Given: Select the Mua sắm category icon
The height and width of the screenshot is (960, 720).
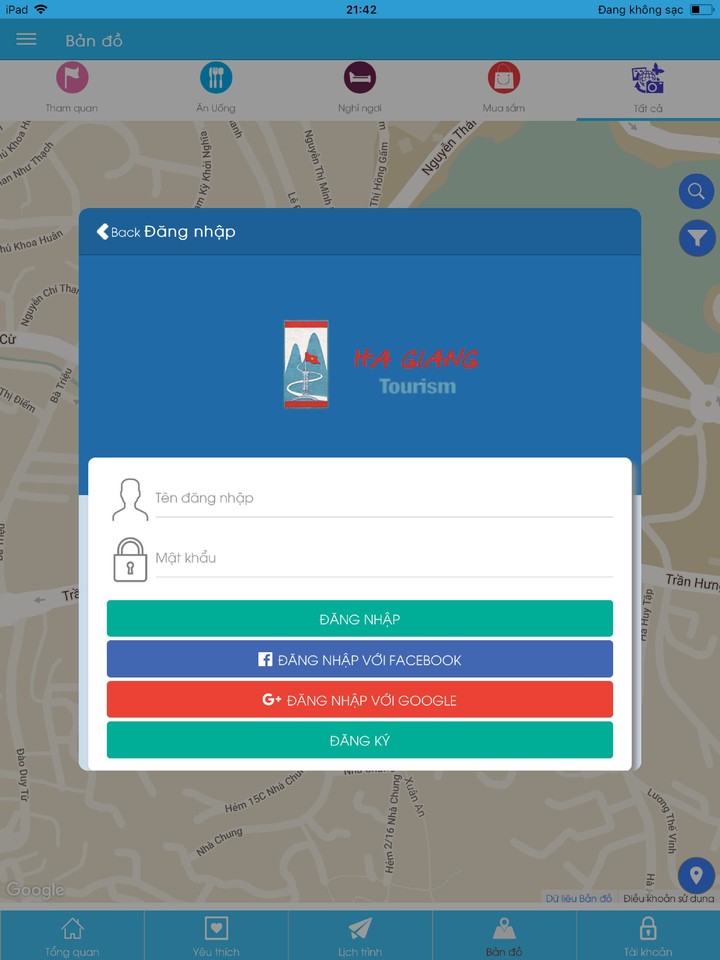Looking at the screenshot, I should (x=504, y=78).
